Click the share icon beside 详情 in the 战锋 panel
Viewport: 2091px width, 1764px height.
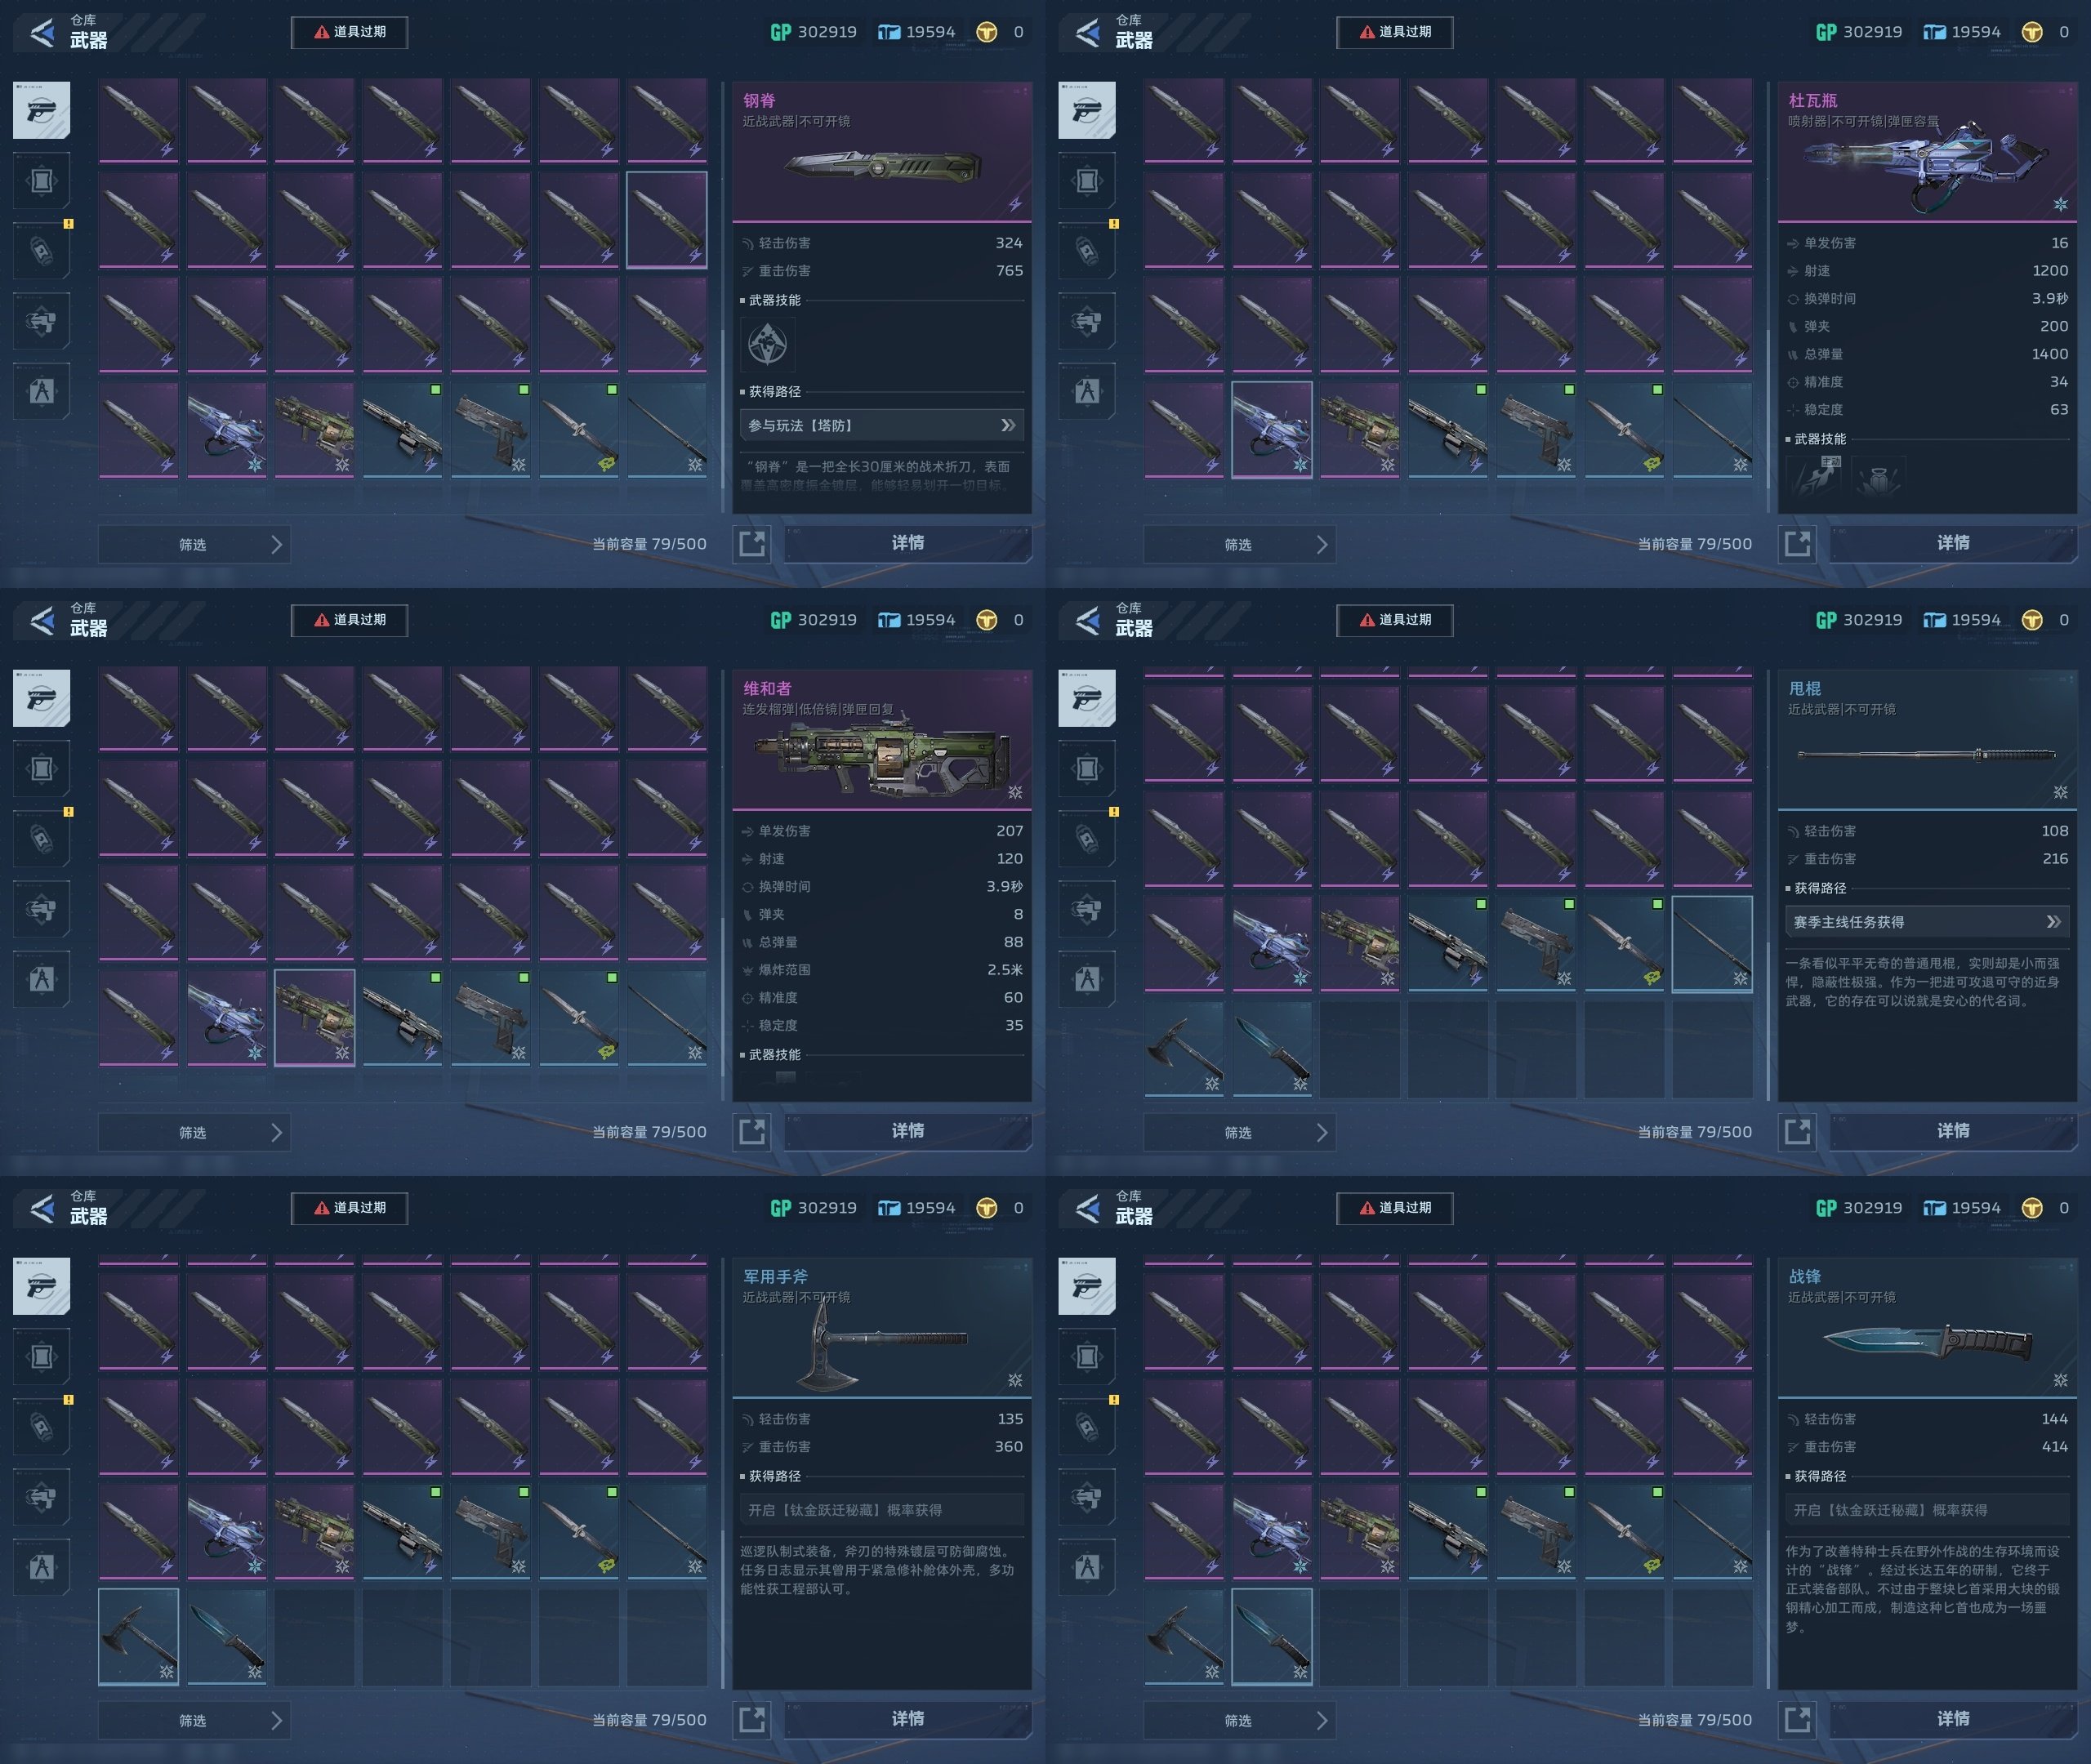pyautogui.click(x=1797, y=1719)
